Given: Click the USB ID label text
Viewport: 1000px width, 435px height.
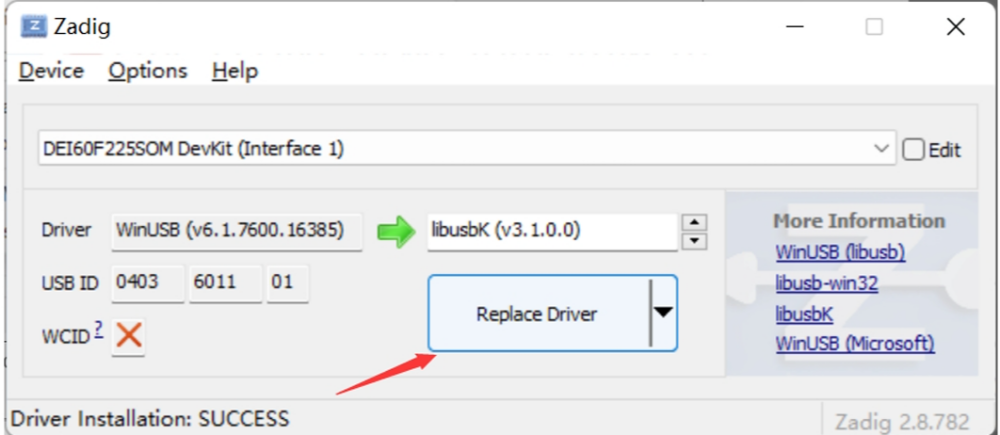Looking at the screenshot, I should click(70, 283).
